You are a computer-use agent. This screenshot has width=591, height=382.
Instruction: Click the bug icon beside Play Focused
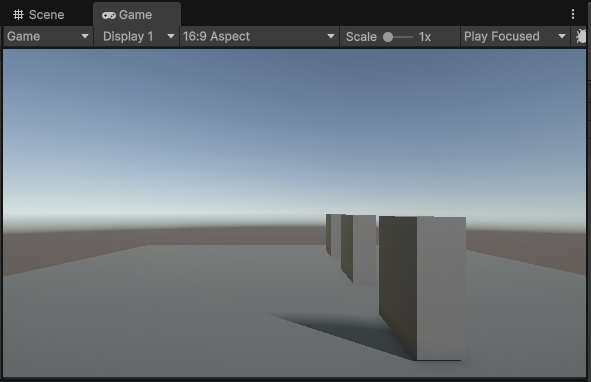[581, 37]
